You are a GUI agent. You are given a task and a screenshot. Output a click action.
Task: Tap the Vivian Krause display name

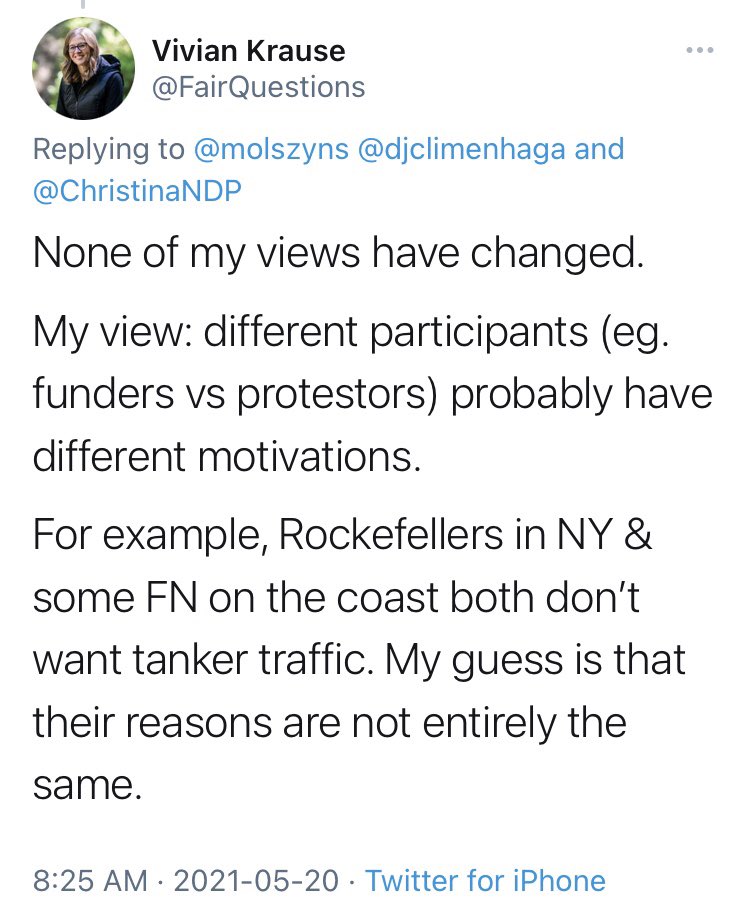tap(249, 50)
